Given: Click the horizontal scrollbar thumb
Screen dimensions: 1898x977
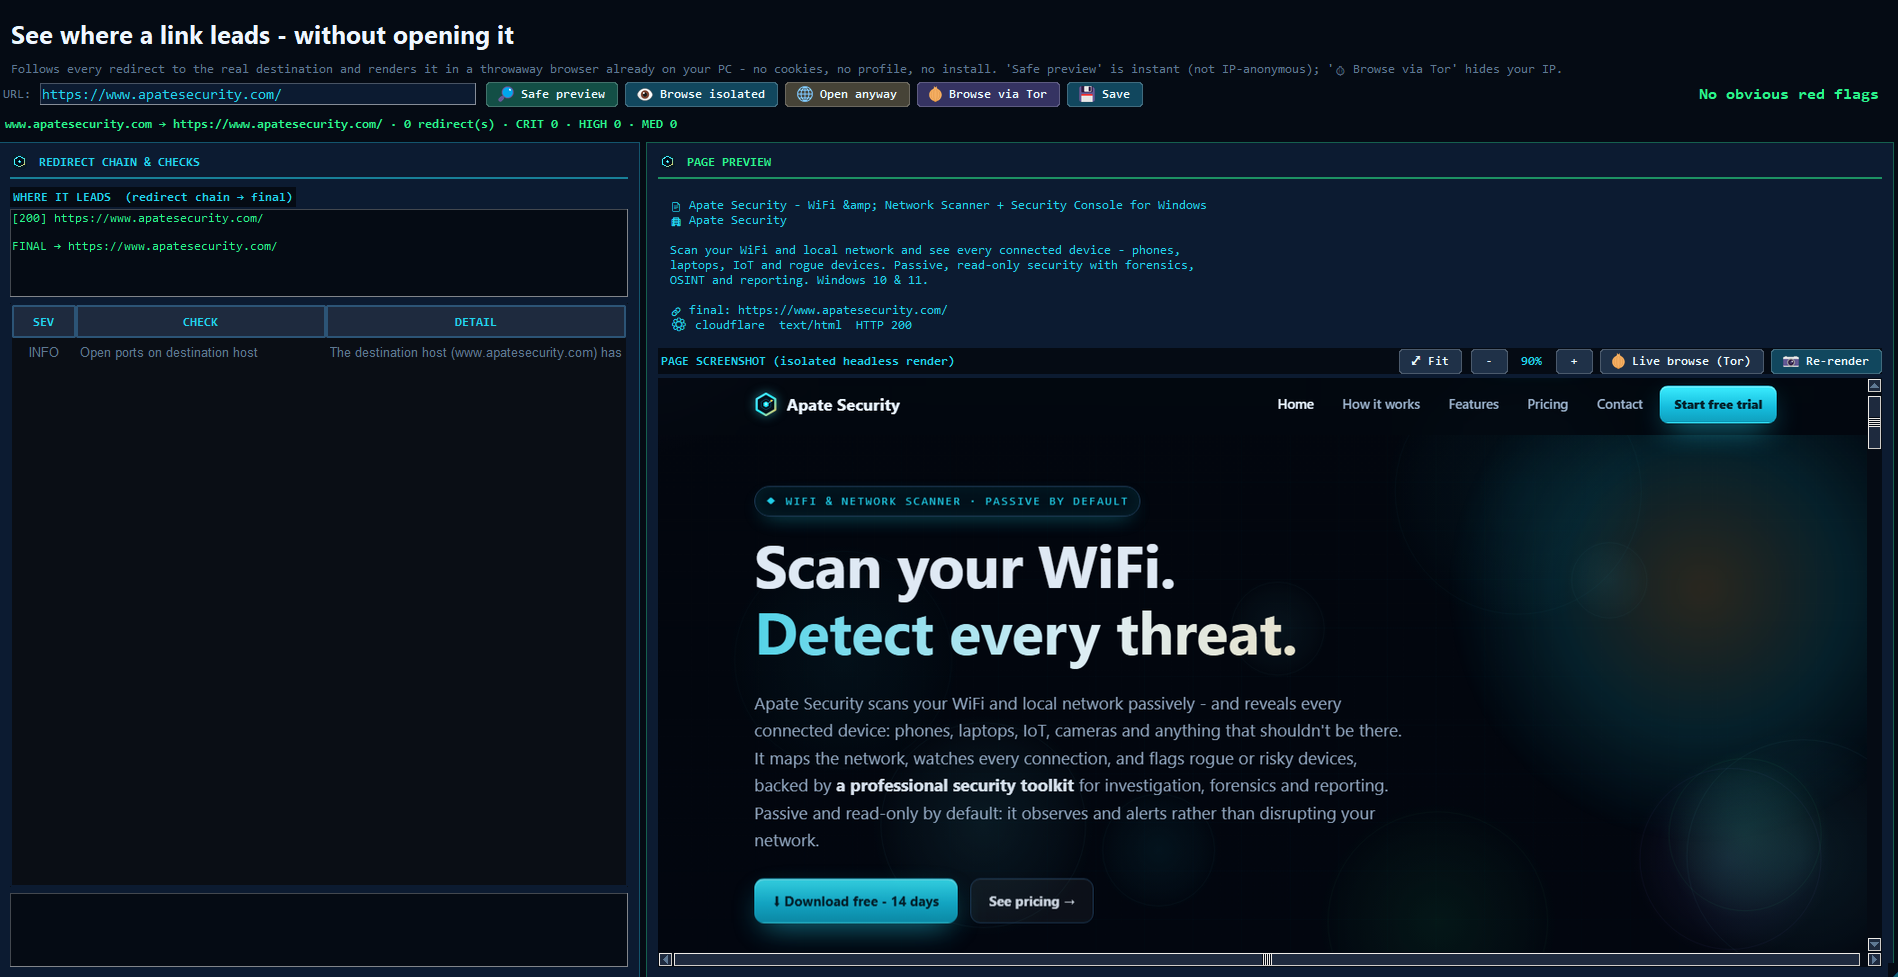Looking at the screenshot, I should [1267, 959].
